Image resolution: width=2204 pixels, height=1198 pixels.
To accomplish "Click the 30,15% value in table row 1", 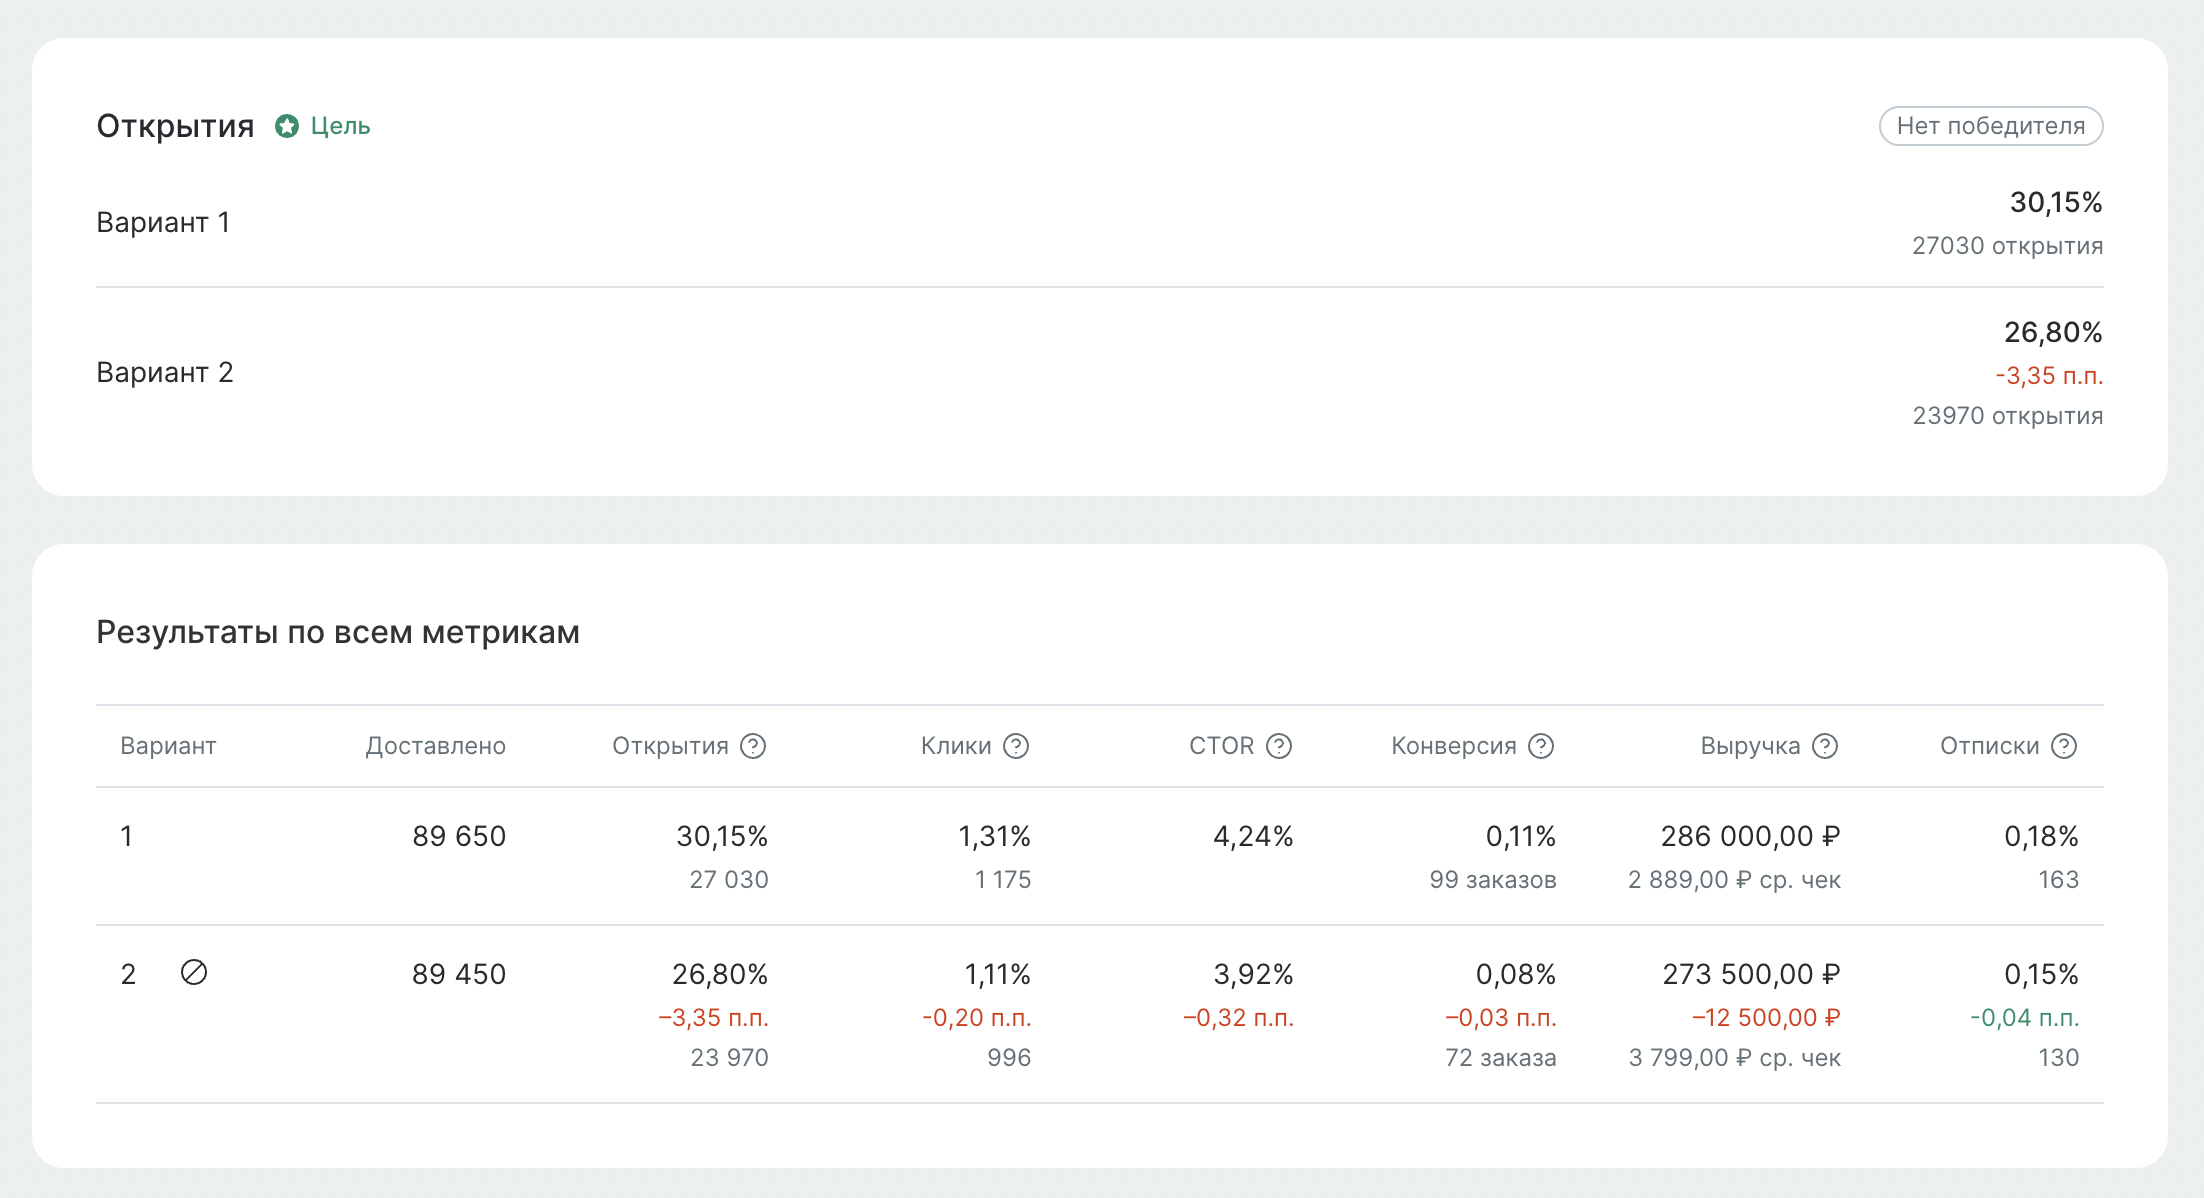I will [722, 836].
